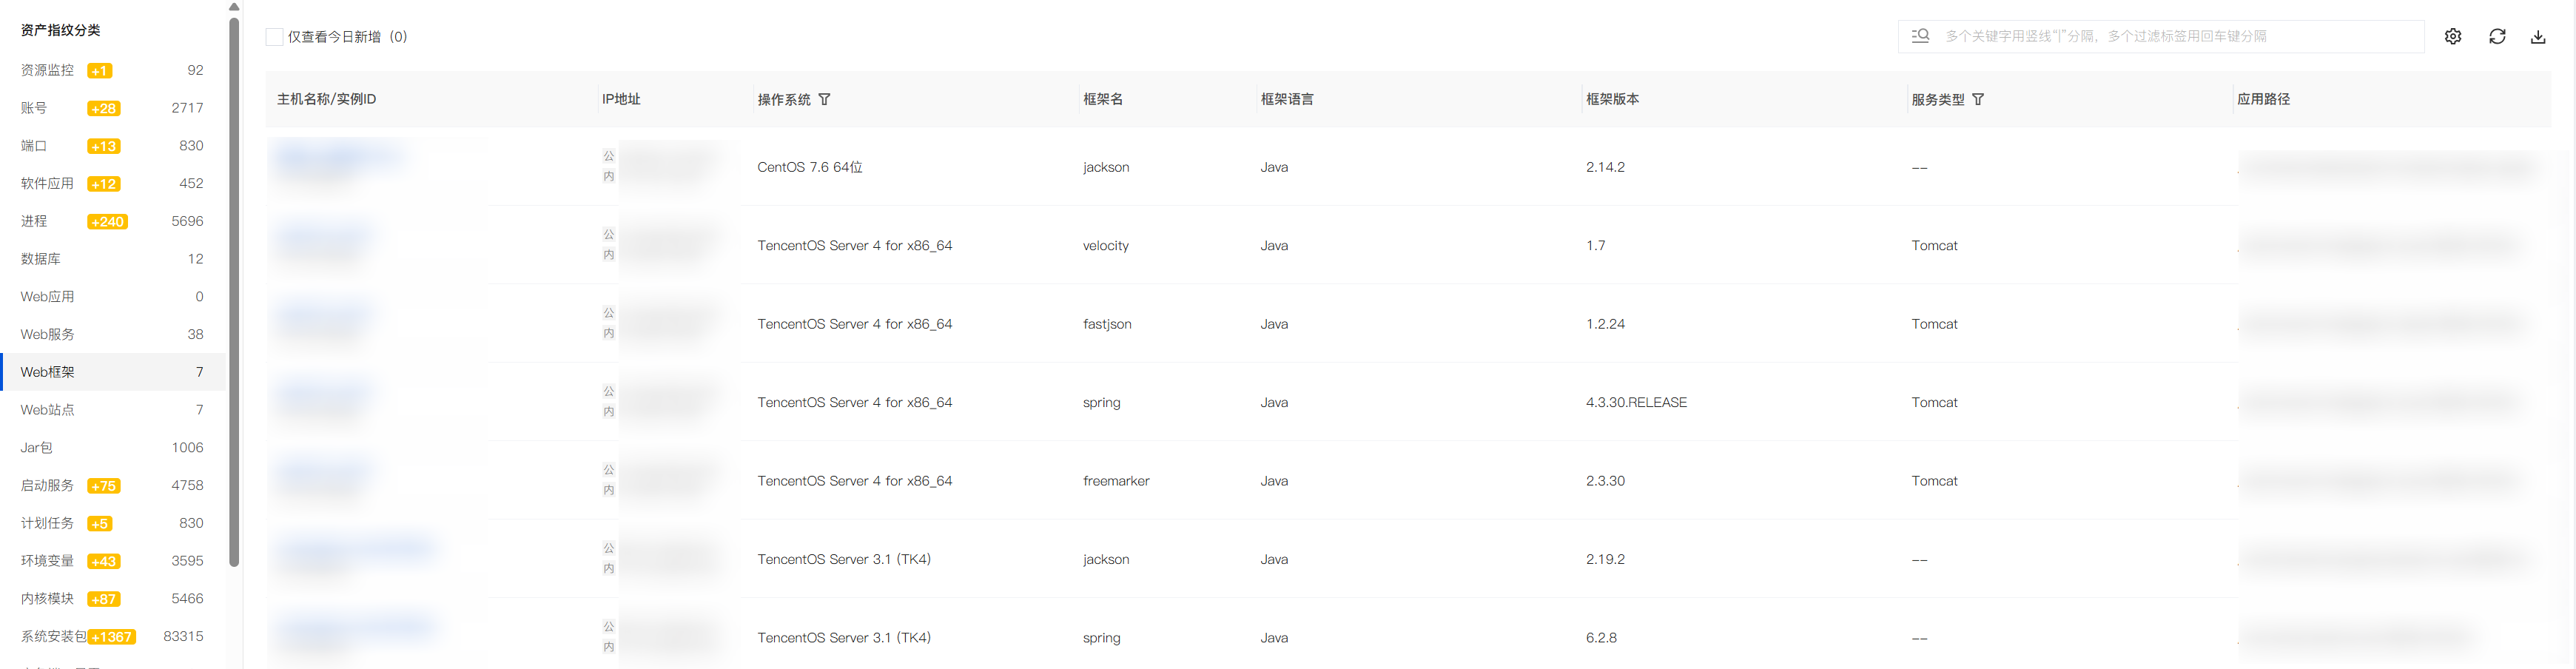Click the search filter icon
This screenshot has height=669, width=2576.
coord(1920,36)
